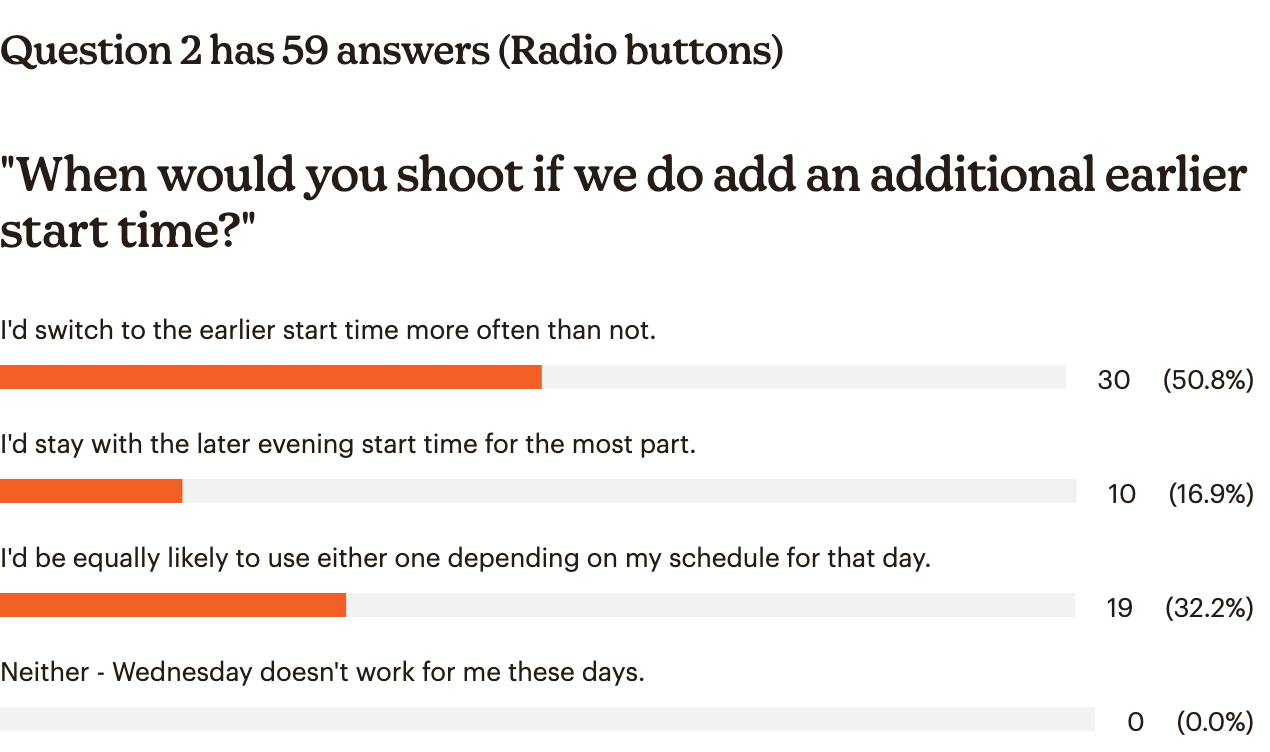Click the empty gray bar for Neither answer

(547, 719)
